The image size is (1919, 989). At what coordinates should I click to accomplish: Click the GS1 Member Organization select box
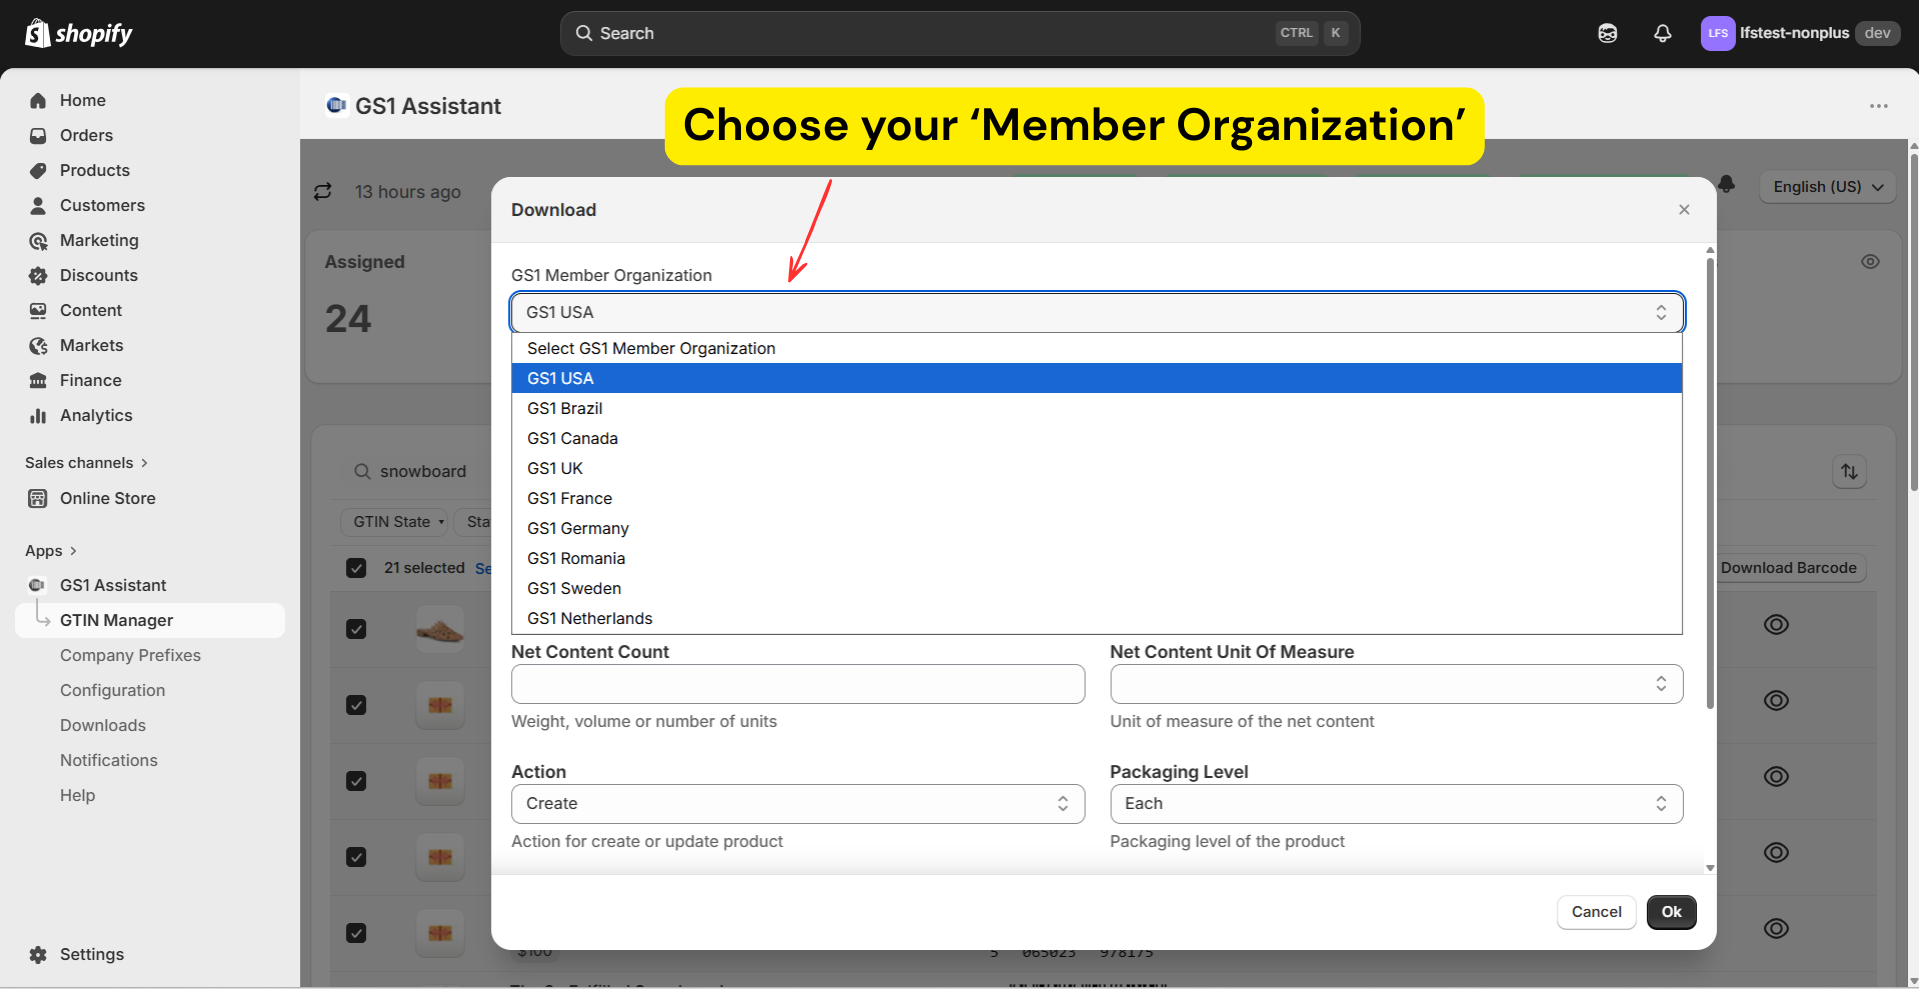click(1097, 312)
